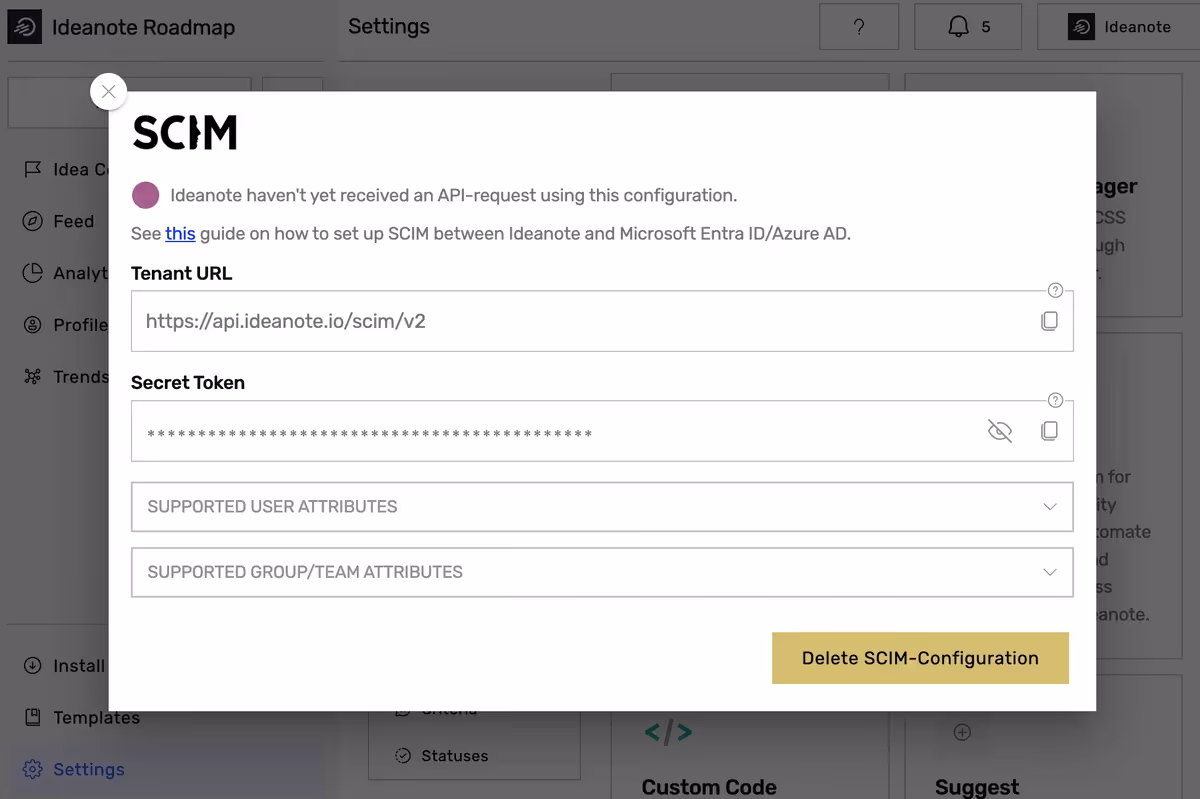The width and height of the screenshot is (1200, 799).
Task: Open Analytics from the sidebar
Action: tap(80, 273)
